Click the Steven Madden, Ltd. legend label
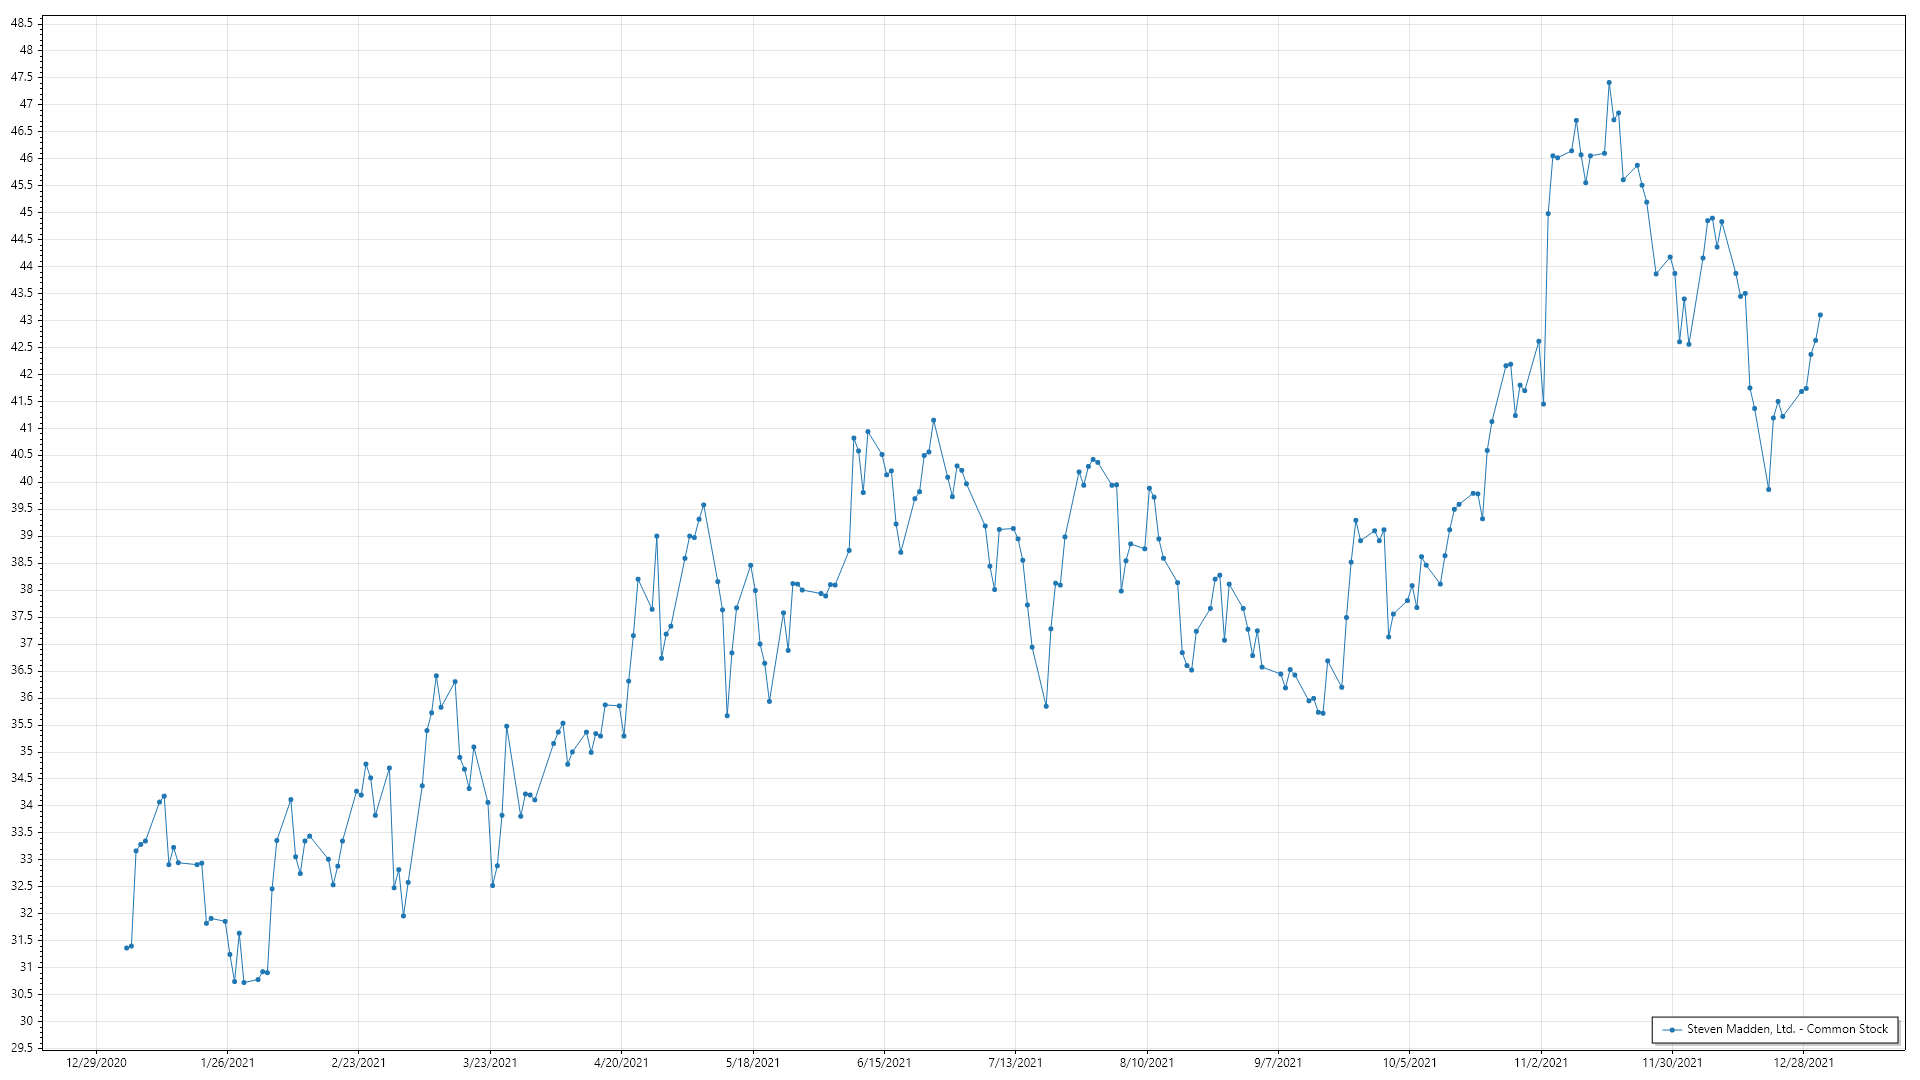This screenshot has height=1080, width=1920. (x=1787, y=1029)
